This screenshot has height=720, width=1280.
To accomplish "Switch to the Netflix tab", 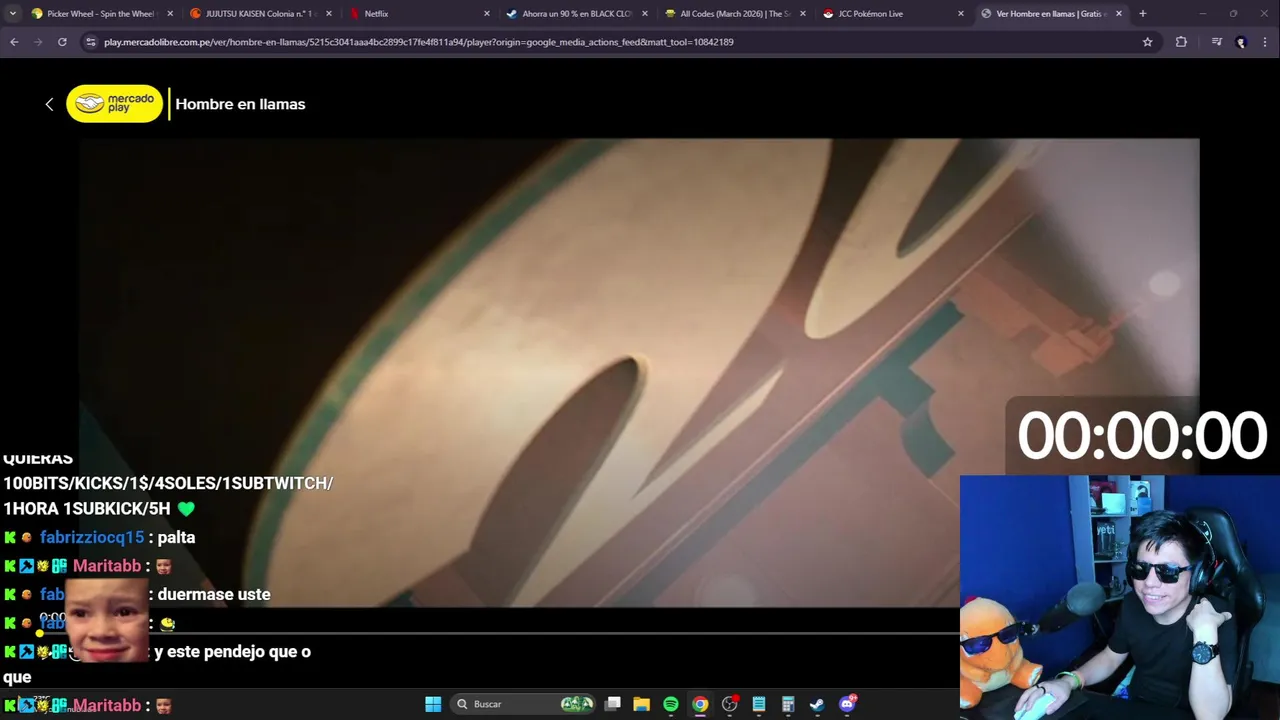I will click(418, 14).
